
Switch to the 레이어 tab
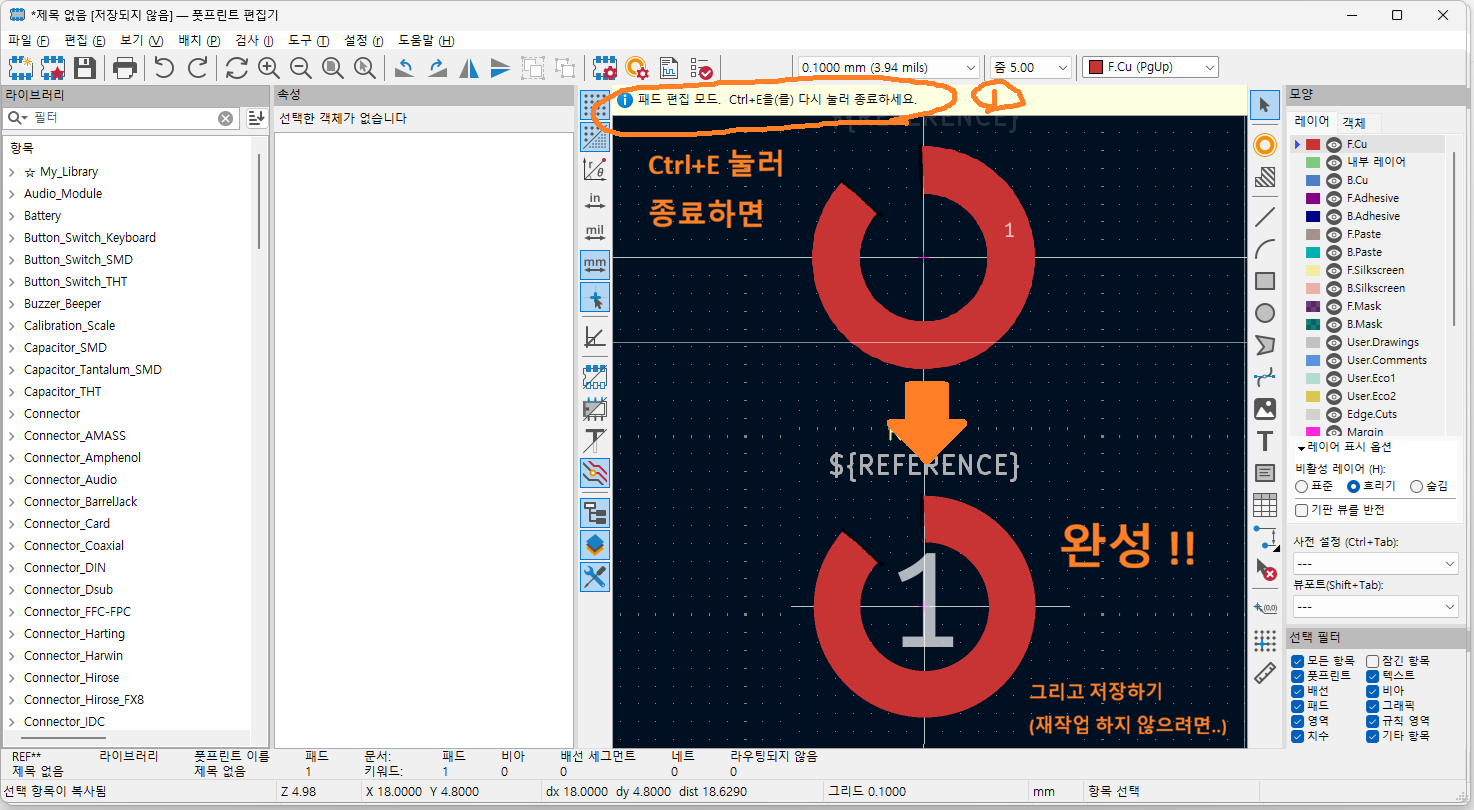click(1312, 121)
